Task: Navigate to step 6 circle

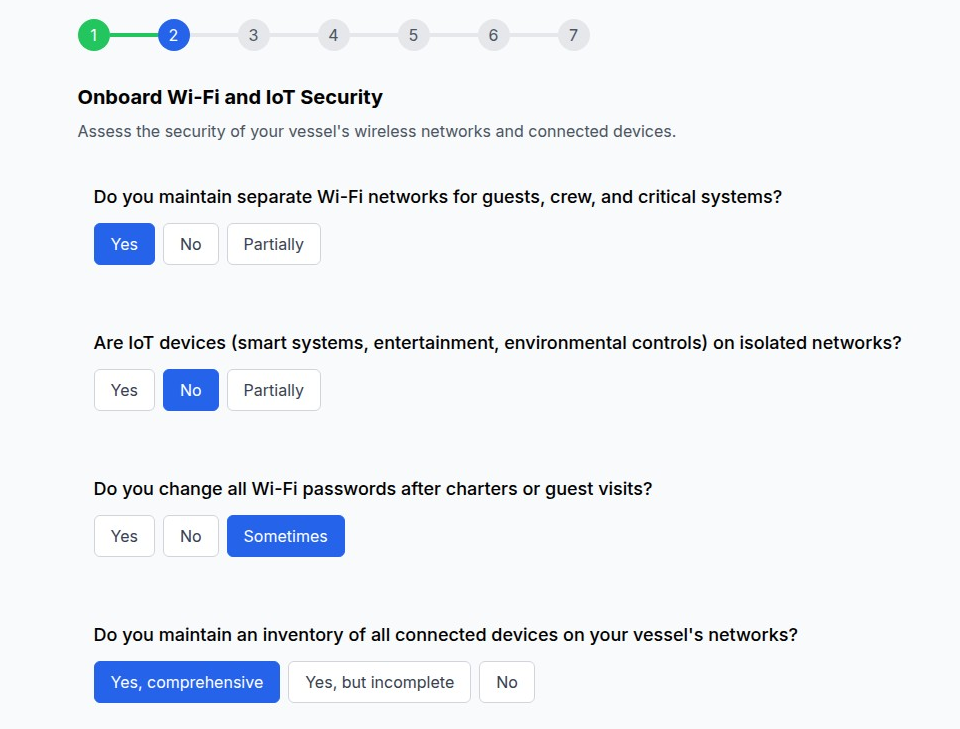Action: click(x=494, y=35)
